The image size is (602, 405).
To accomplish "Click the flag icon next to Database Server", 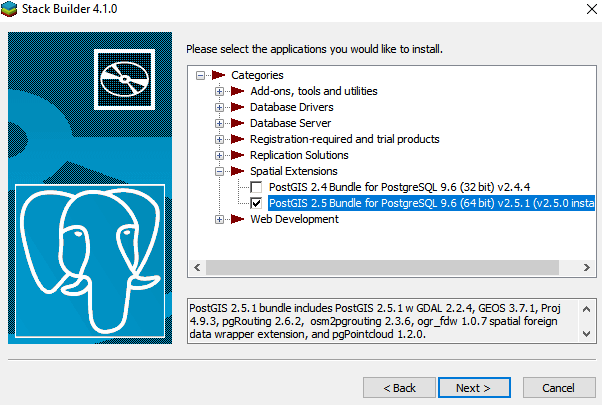I will [x=238, y=123].
